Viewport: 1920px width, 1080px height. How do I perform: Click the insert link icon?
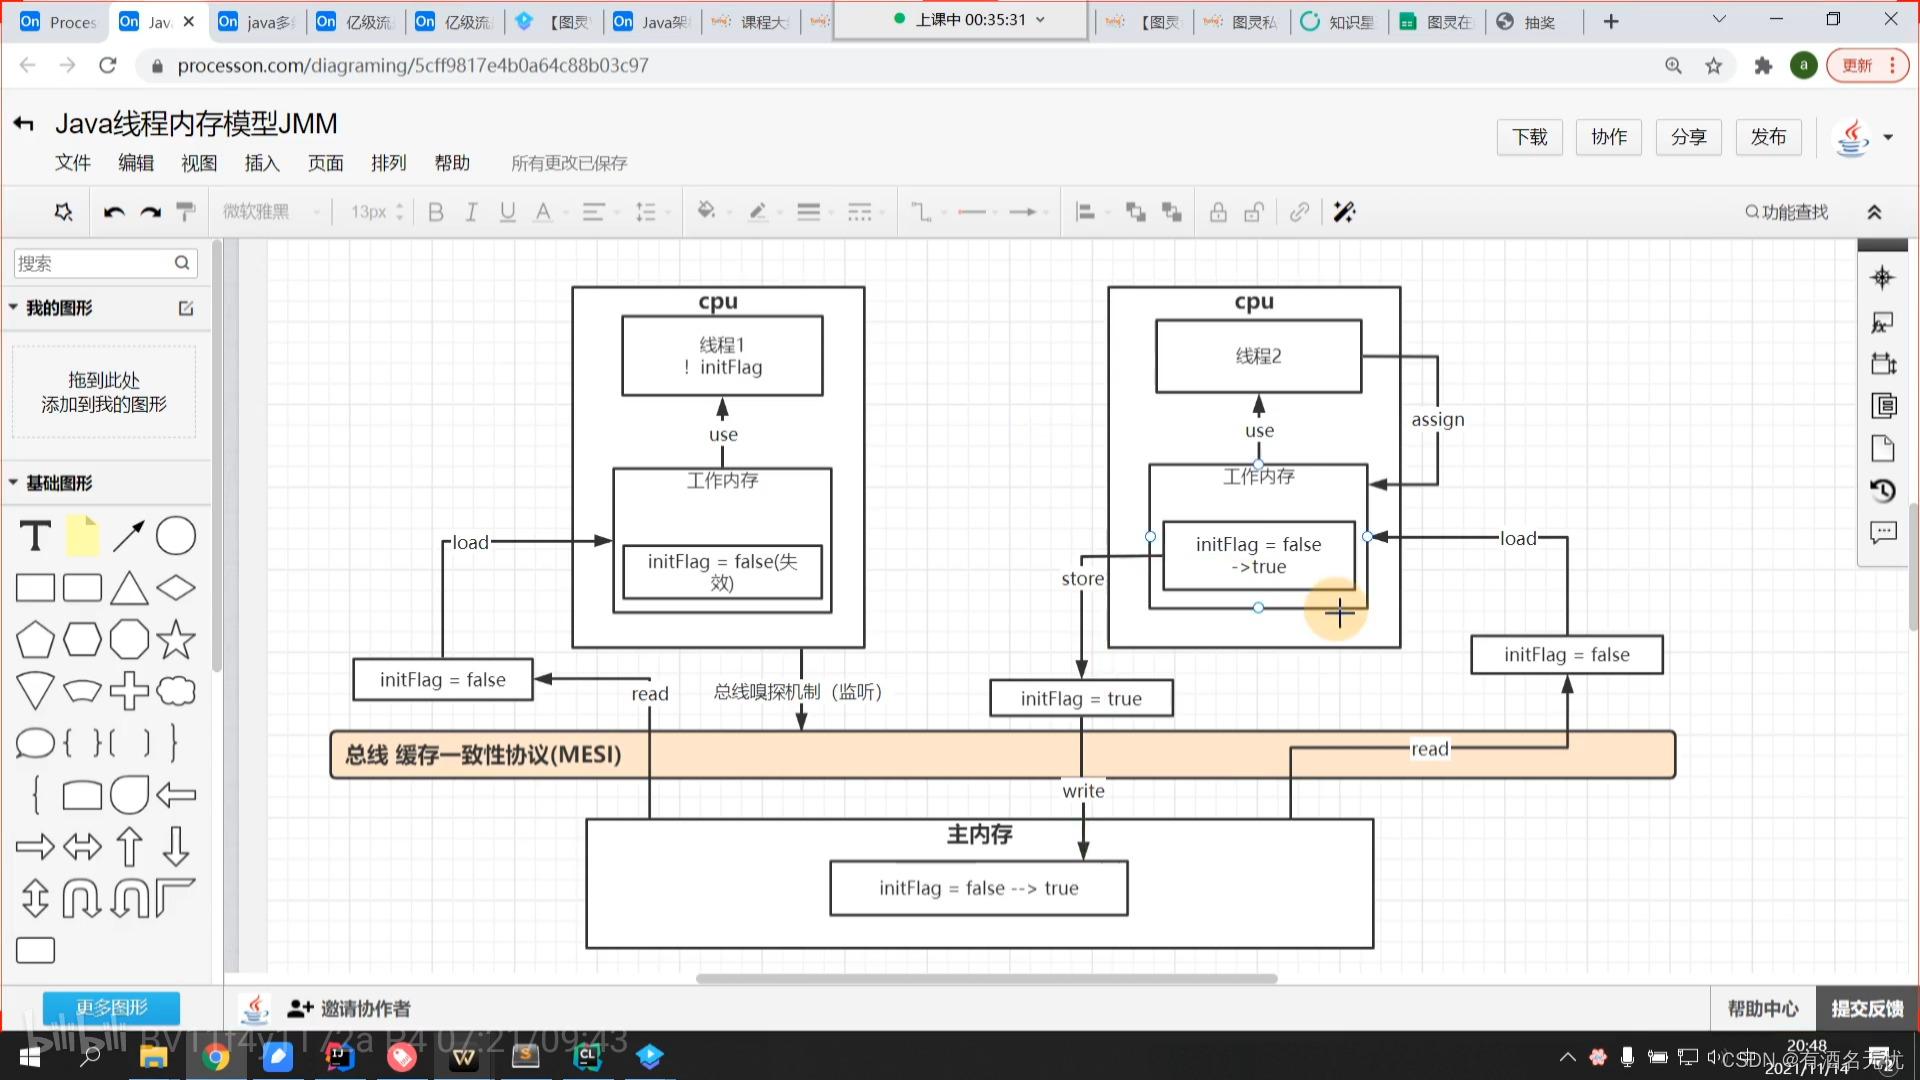pyautogui.click(x=1299, y=212)
